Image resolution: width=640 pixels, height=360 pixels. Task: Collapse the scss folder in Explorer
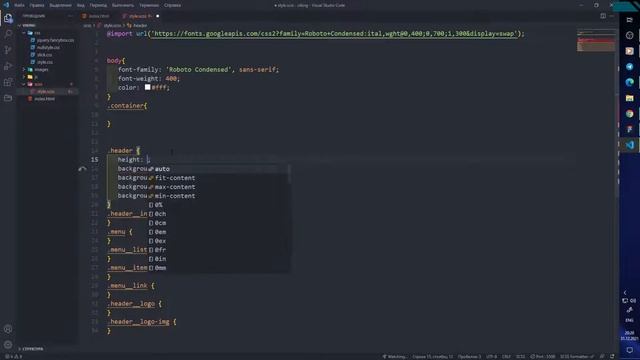tap(24, 84)
